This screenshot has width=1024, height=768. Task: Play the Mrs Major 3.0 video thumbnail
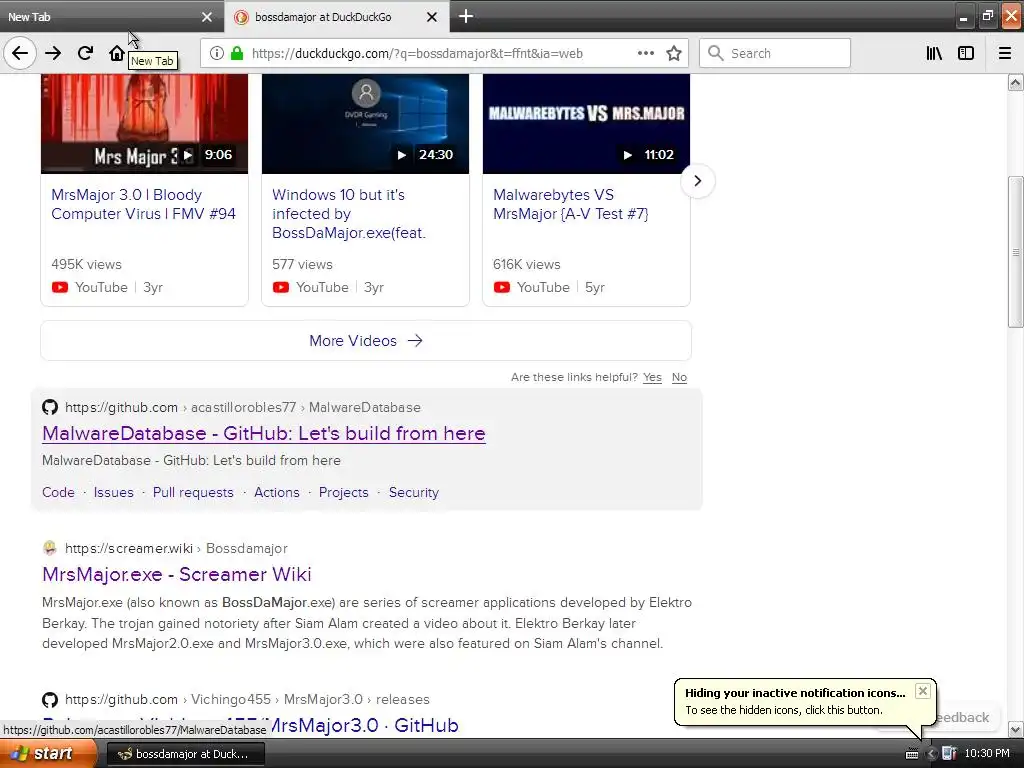144,123
